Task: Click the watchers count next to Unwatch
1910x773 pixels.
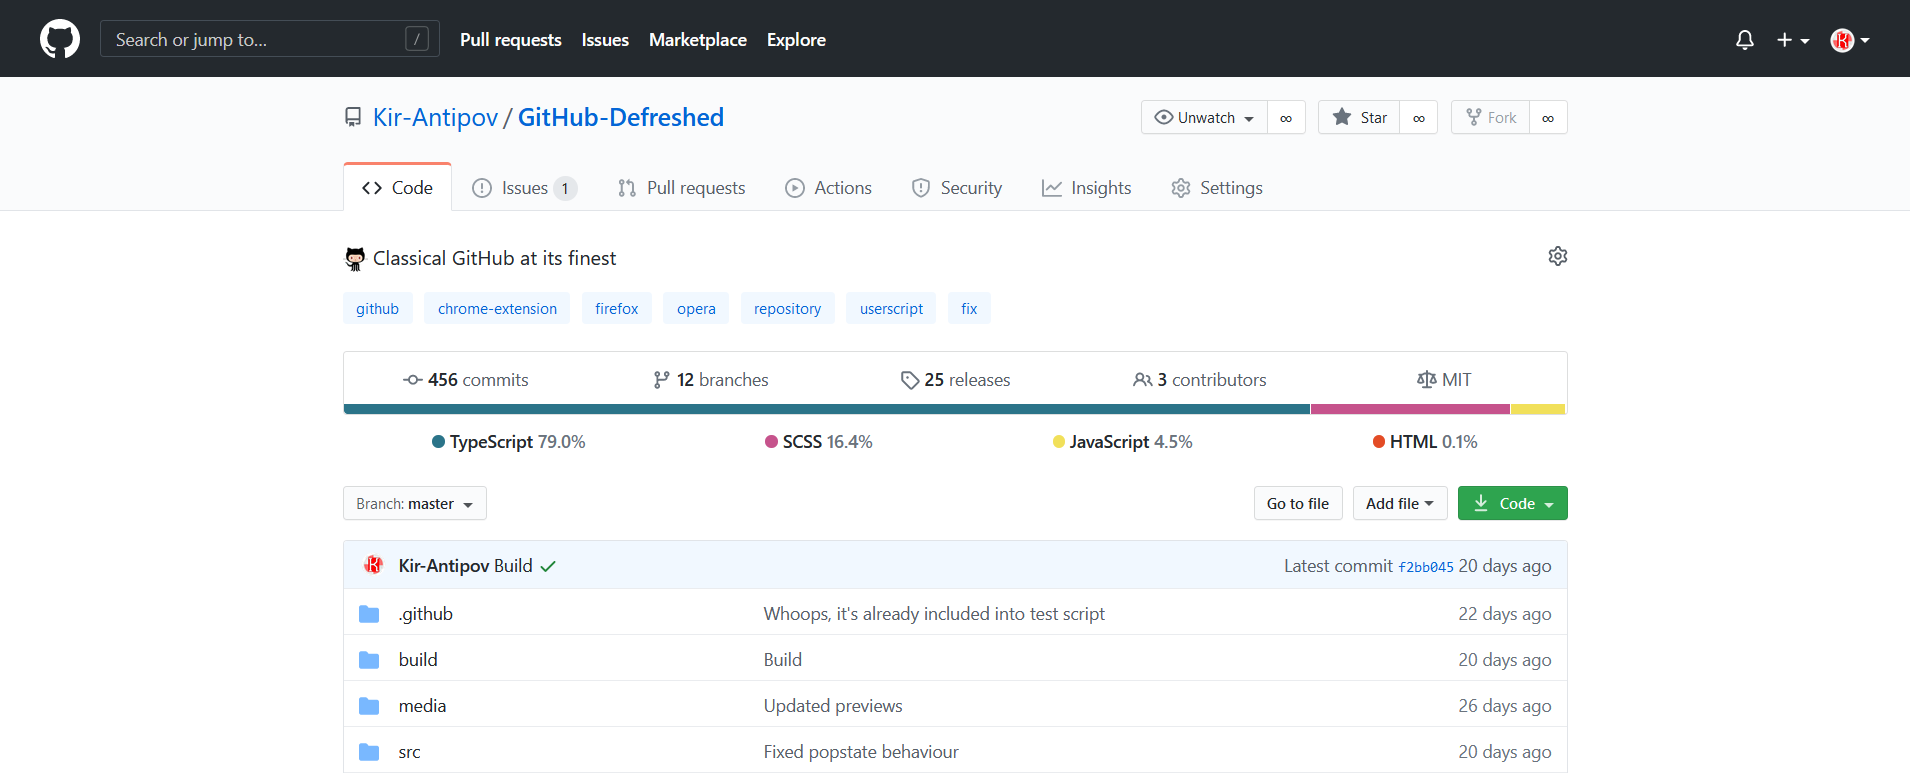Action: 1286,117
